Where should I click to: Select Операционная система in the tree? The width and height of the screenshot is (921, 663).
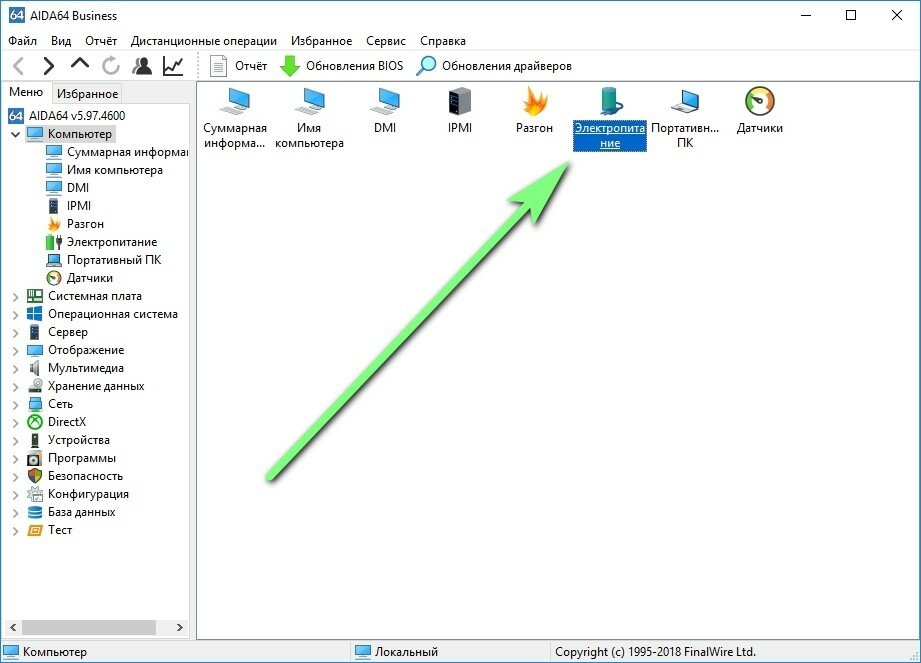[102, 314]
